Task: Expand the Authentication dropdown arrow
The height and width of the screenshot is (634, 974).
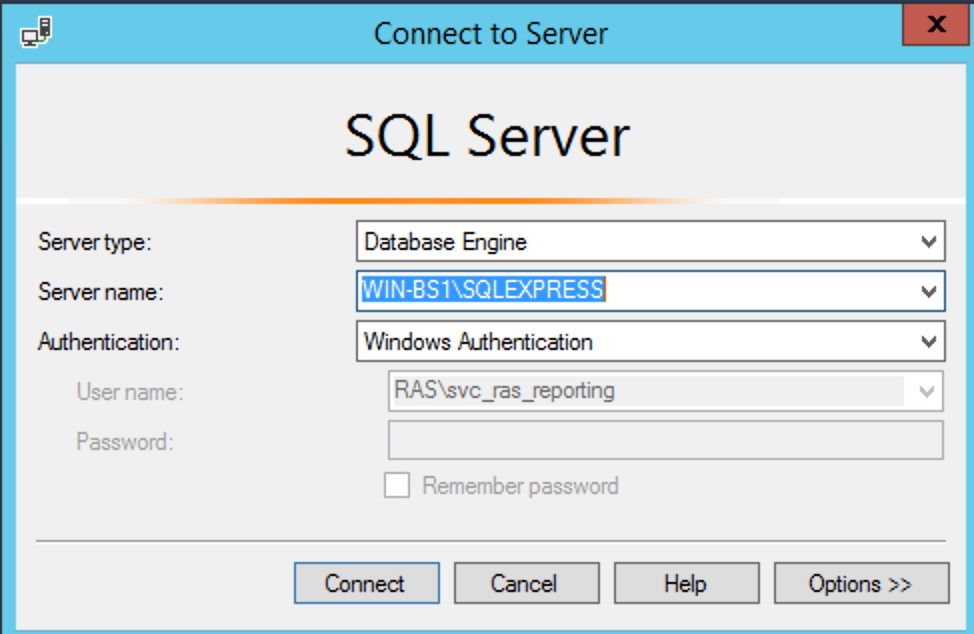Action: tap(929, 342)
